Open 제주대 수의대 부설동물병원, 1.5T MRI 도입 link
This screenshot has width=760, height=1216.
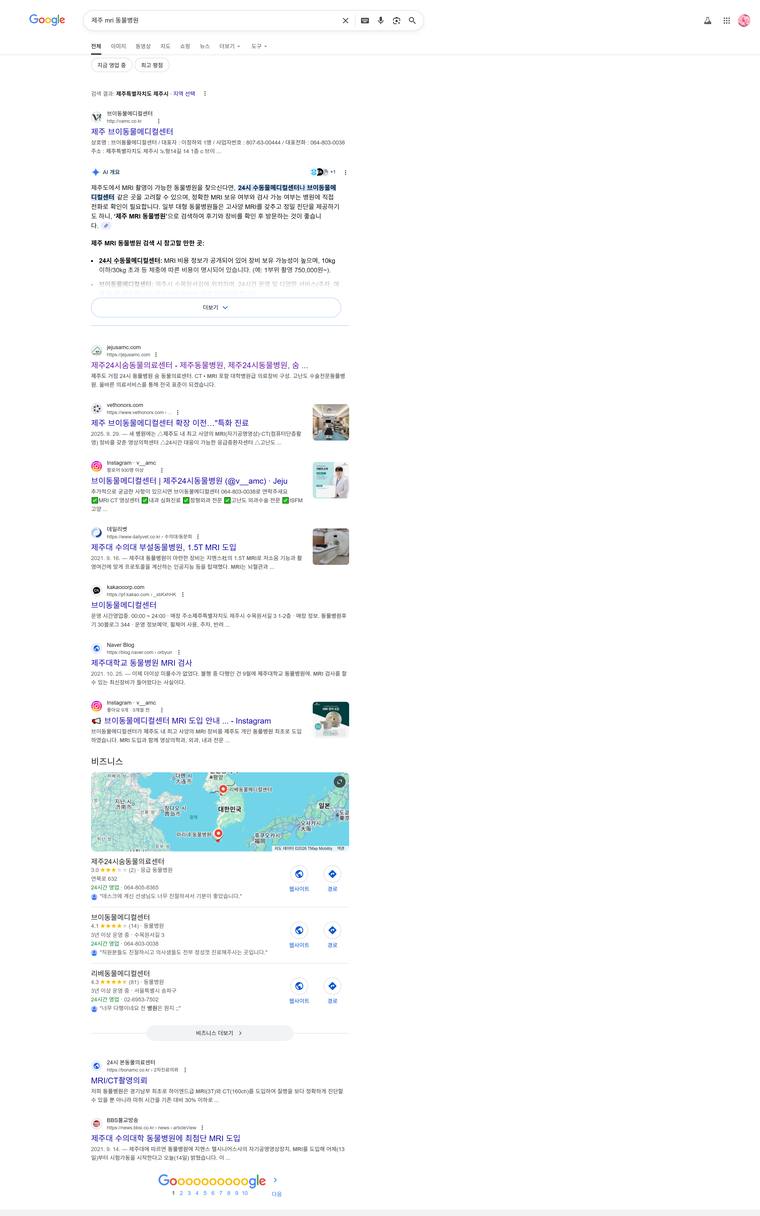[x=164, y=548]
